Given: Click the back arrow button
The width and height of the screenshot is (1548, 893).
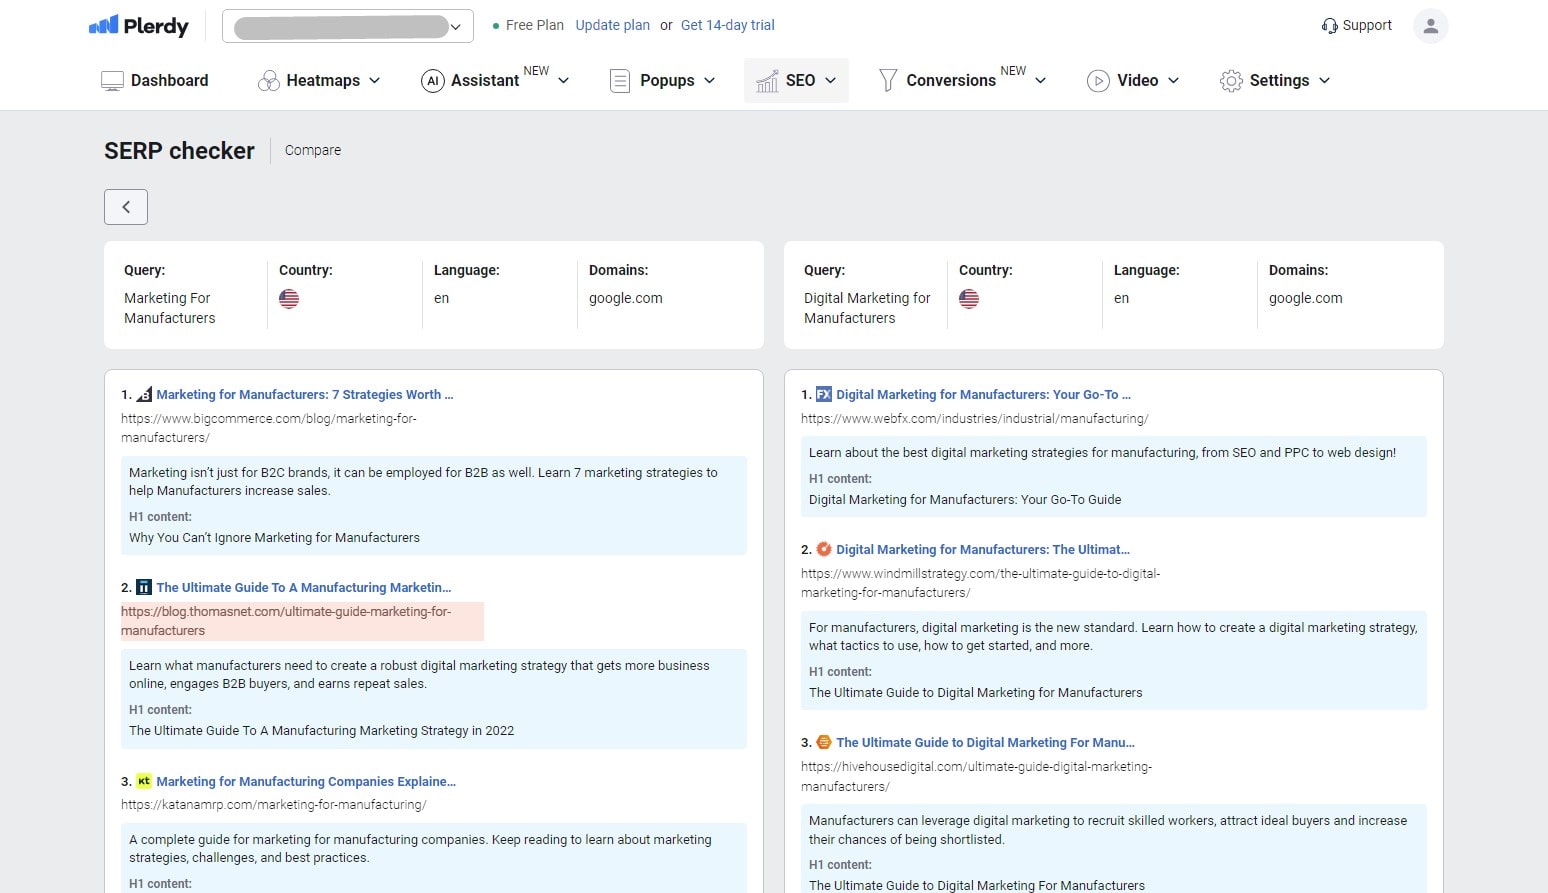Looking at the screenshot, I should (x=126, y=207).
